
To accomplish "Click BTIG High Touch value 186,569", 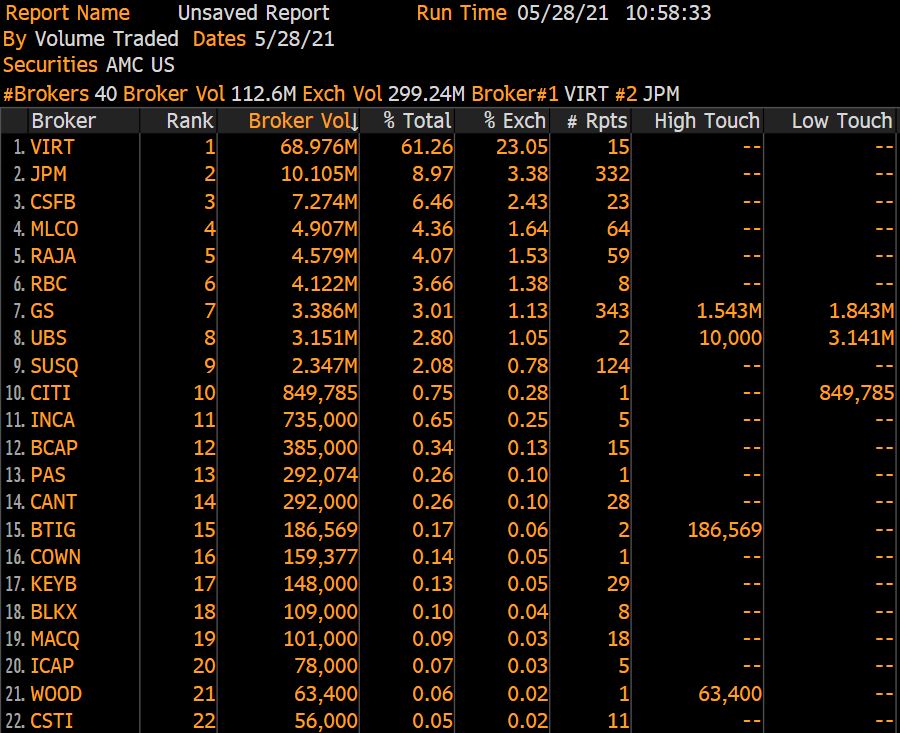I will 725,529.
